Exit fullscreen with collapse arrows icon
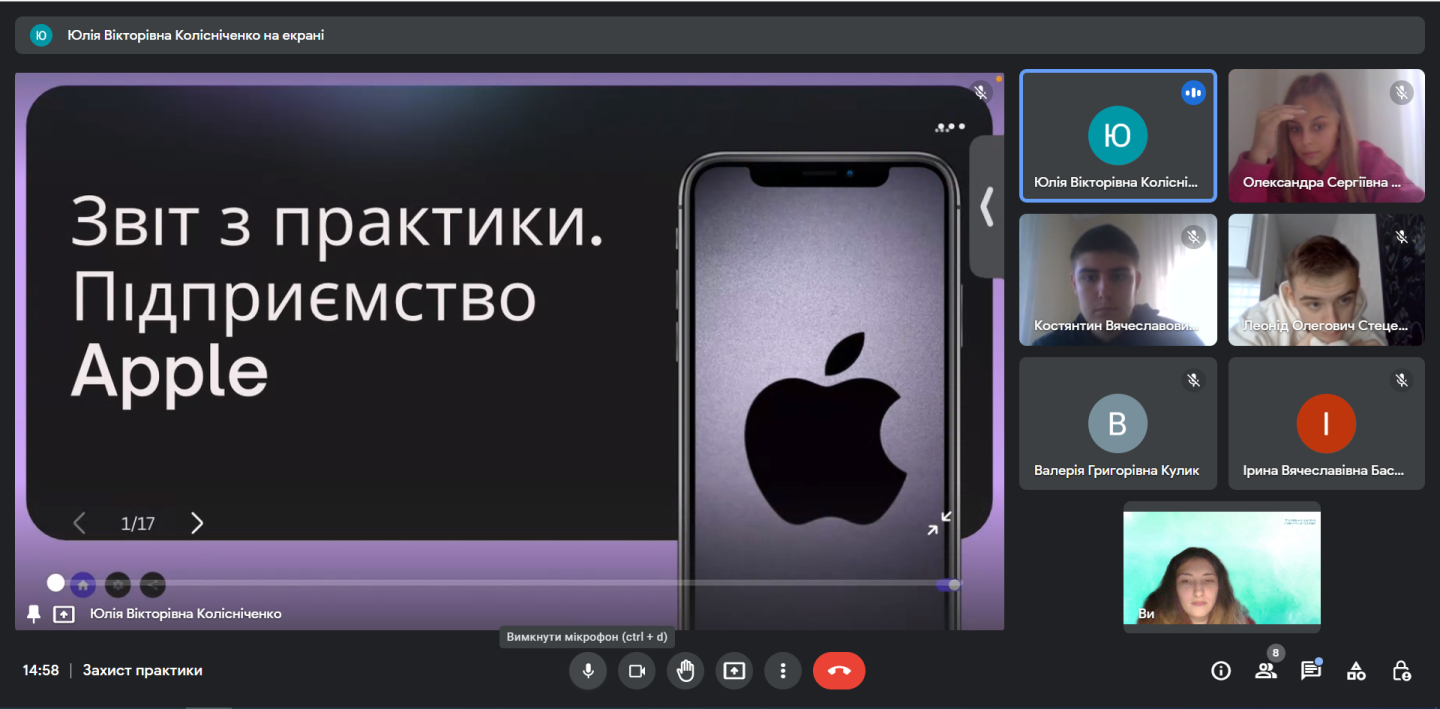 tap(939, 523)
